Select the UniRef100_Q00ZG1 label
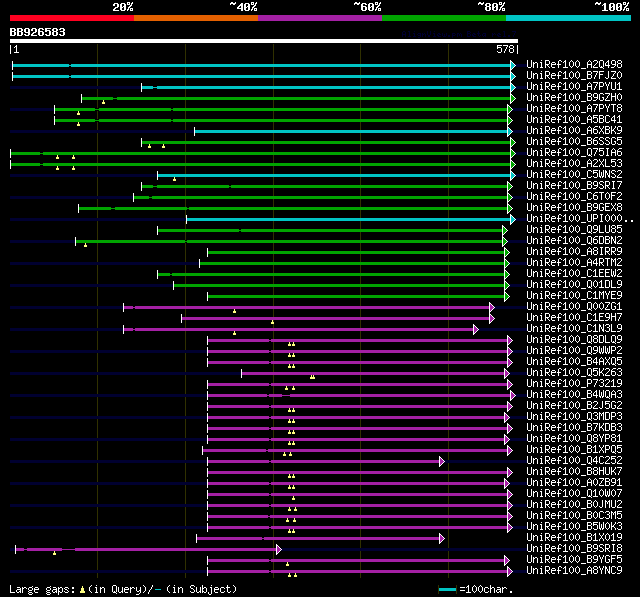Screen dimensions: 640x597 pyautogui.click(x=574, y=307)
